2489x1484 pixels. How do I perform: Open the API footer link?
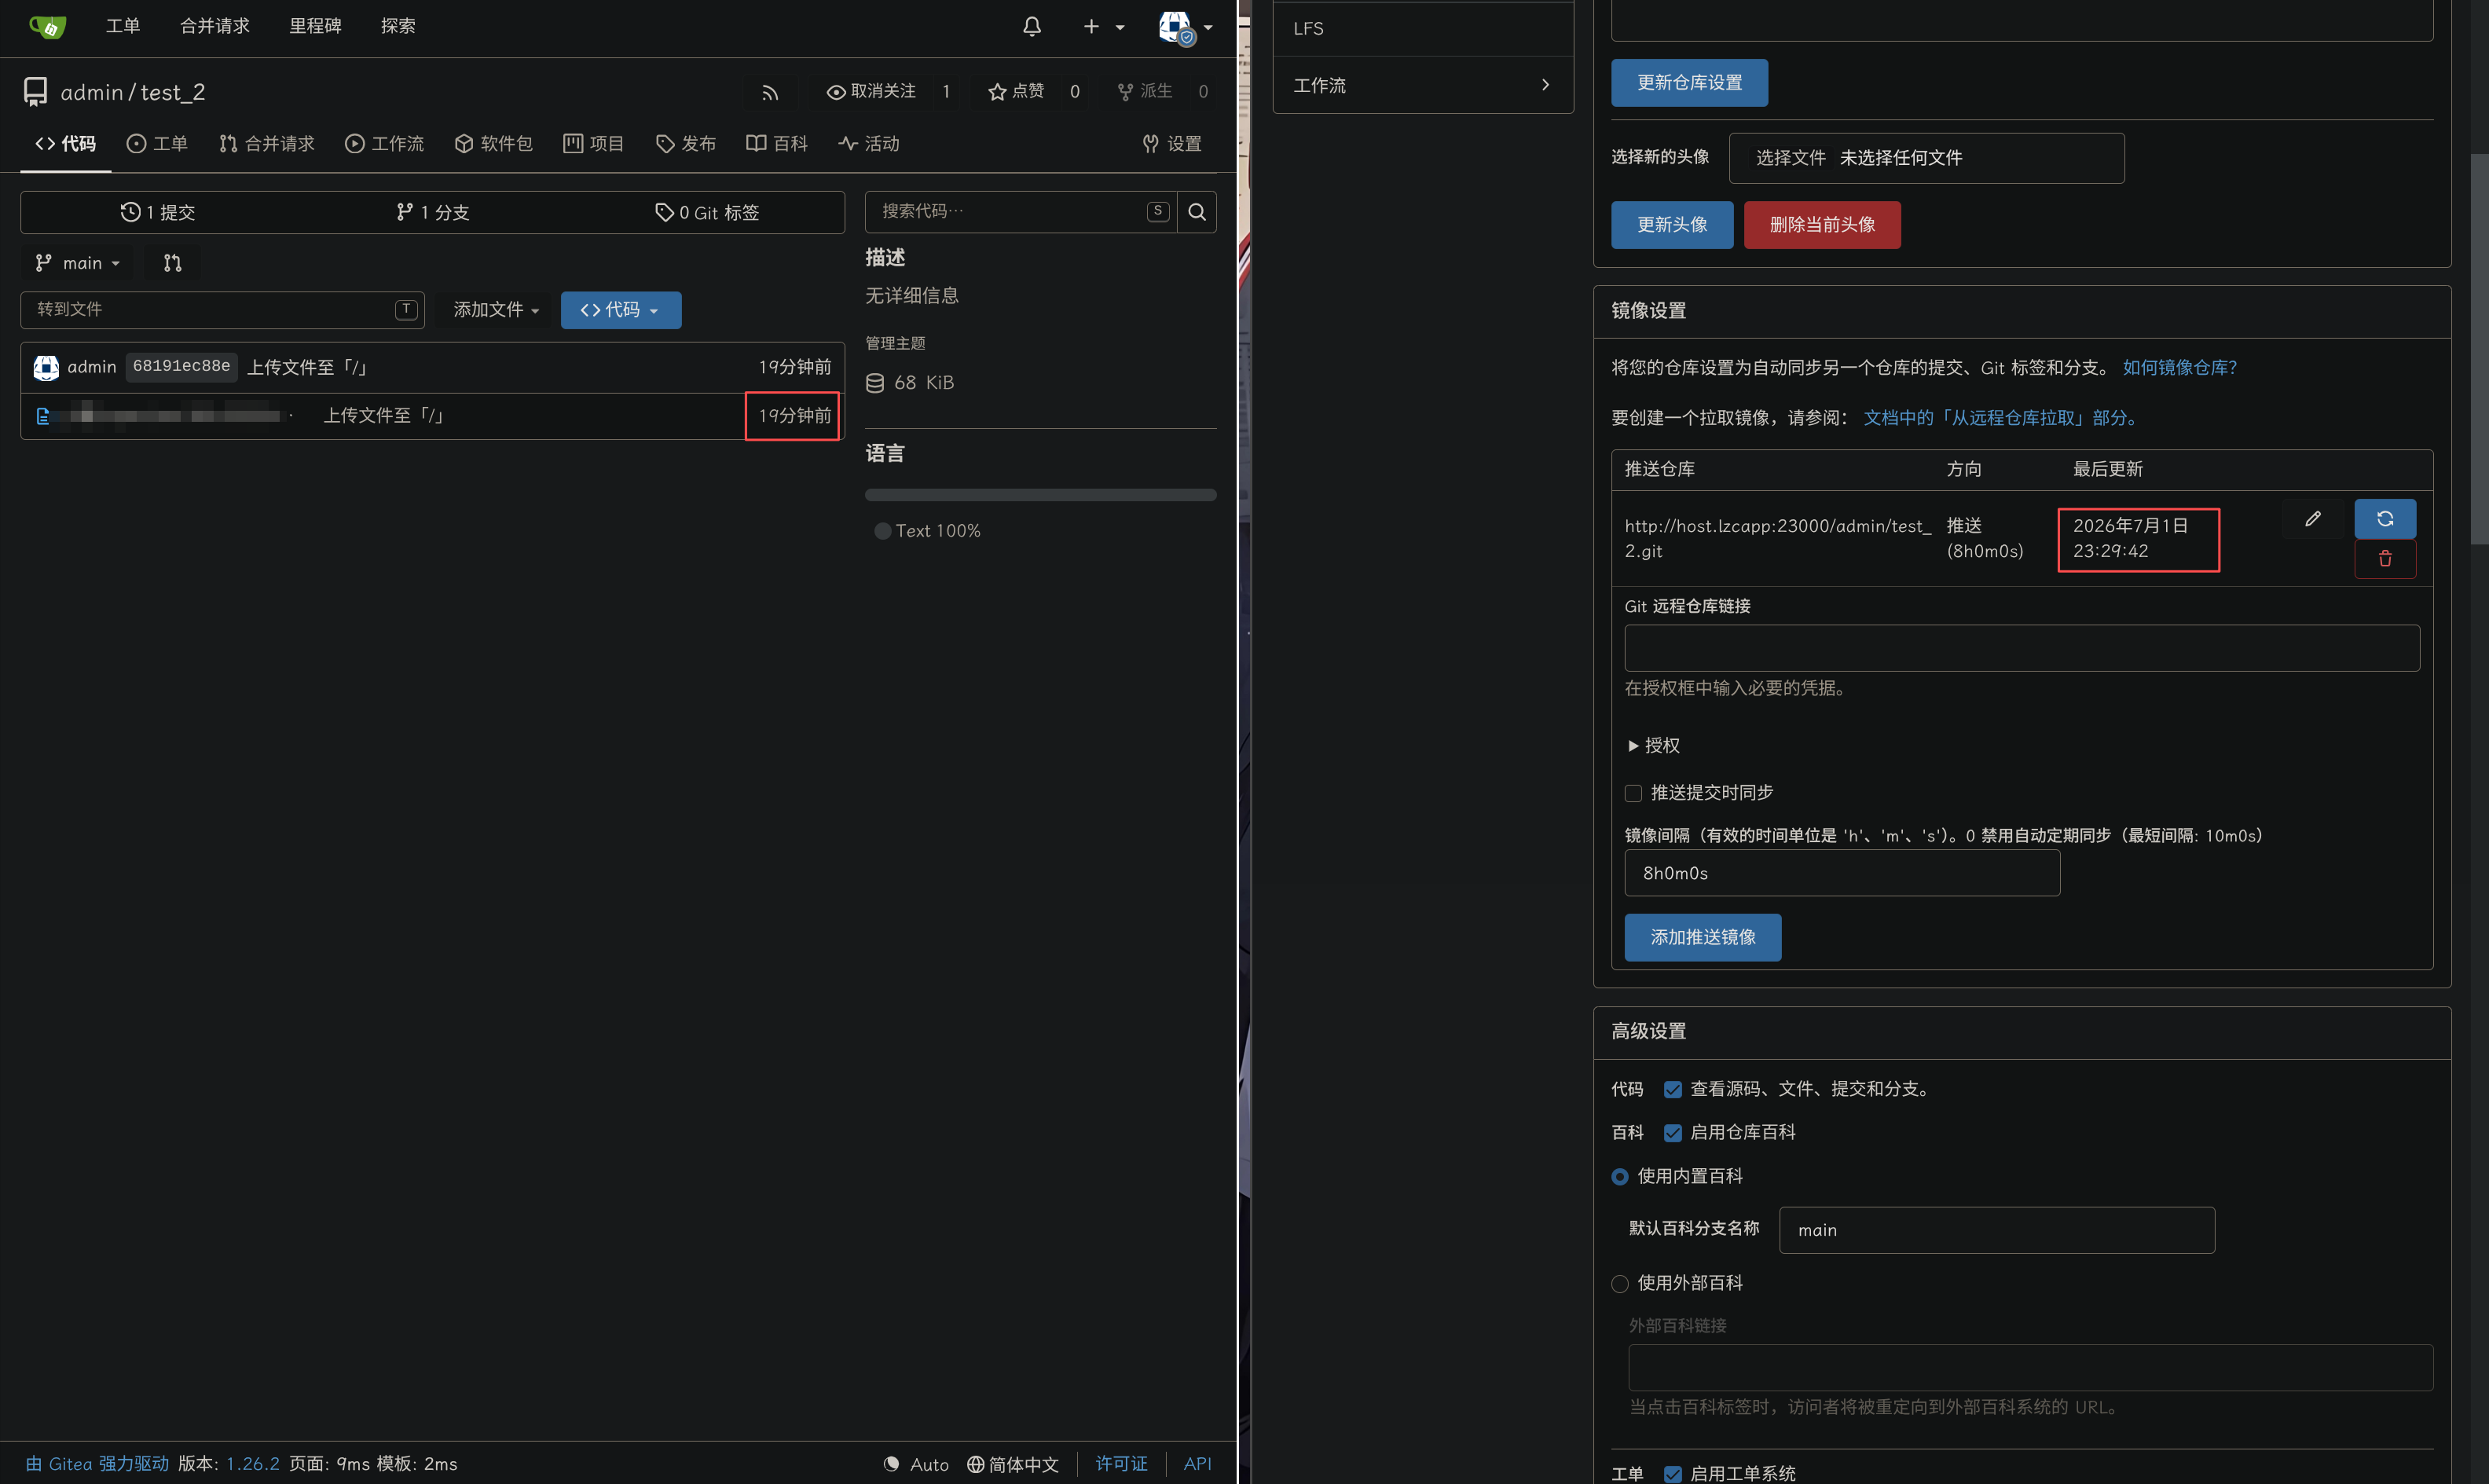point(1197,1464)
